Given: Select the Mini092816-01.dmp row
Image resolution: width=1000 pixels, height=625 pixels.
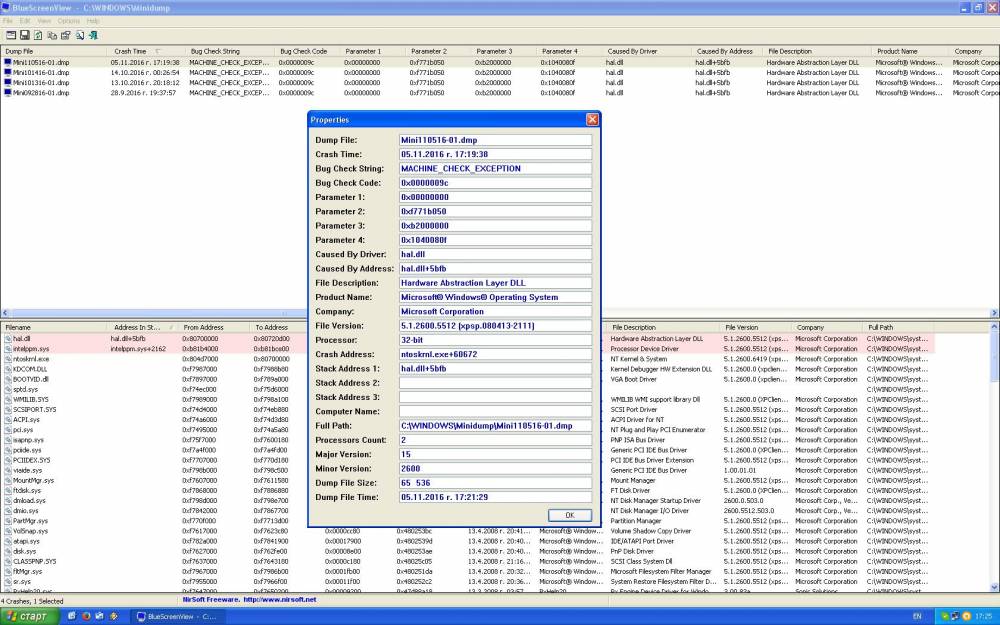Looking at the screenshot, I should point(500,93).
